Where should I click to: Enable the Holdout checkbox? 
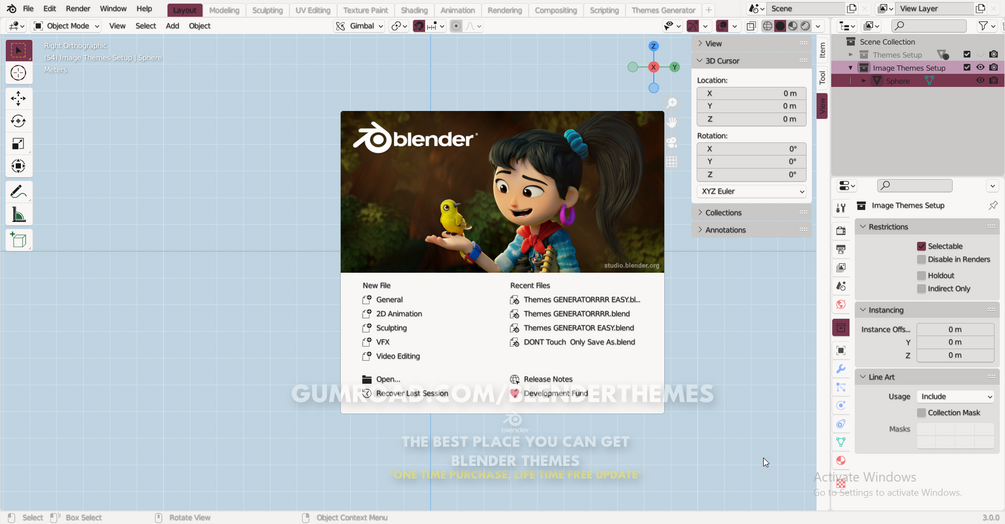[x=921, y=275]
